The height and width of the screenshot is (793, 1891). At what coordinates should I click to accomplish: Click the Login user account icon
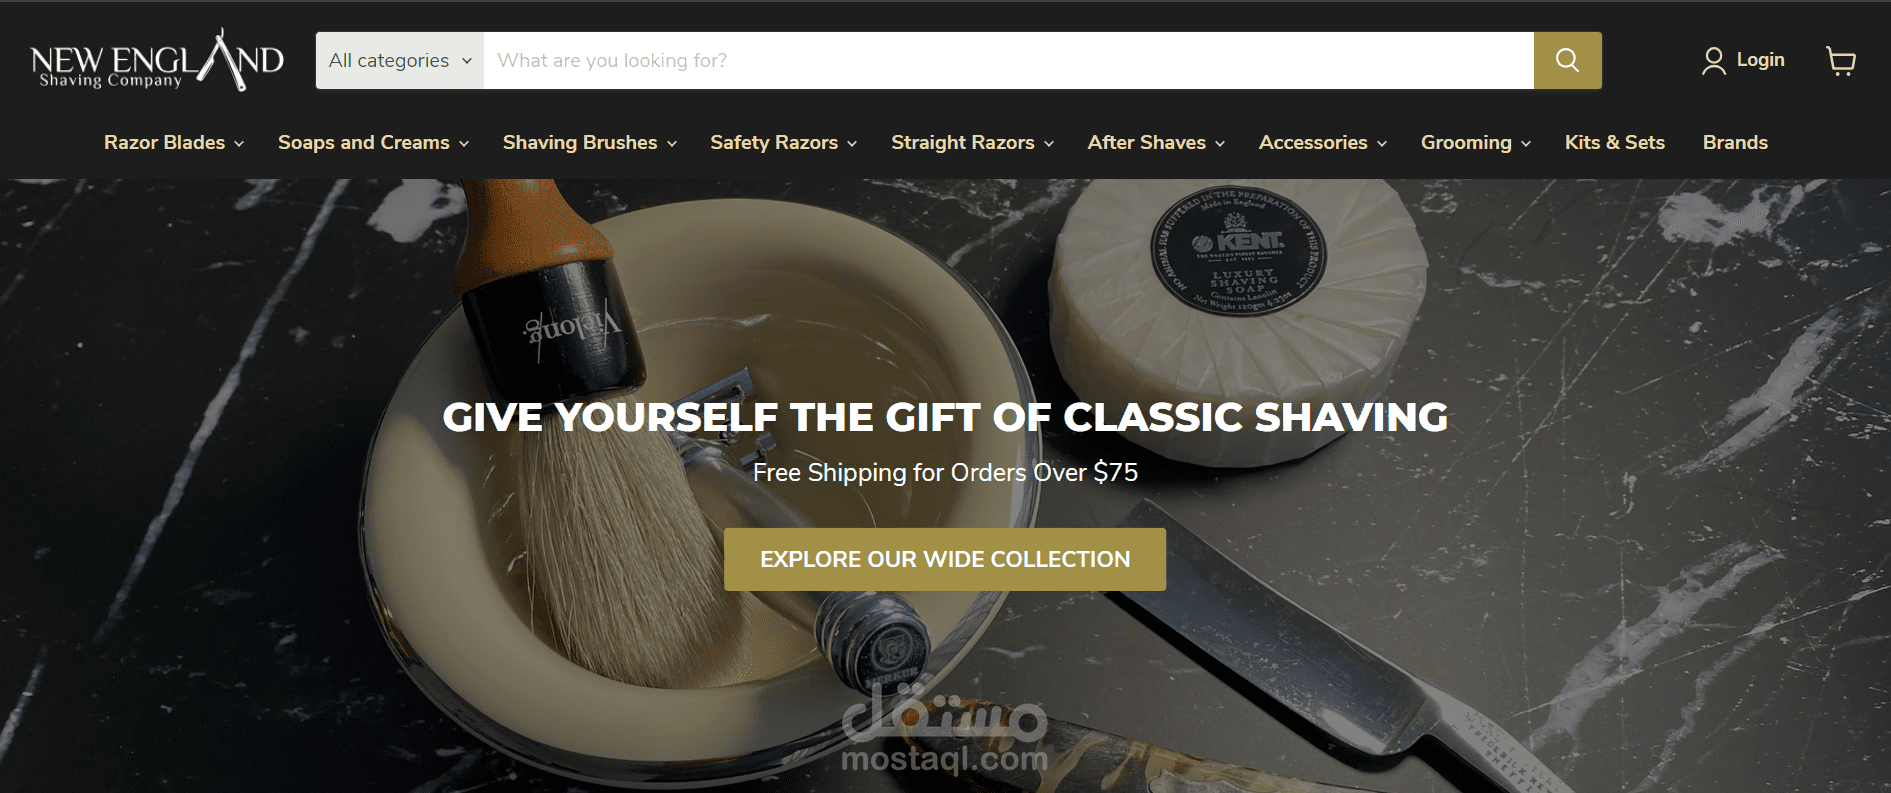pos(1713,61)
